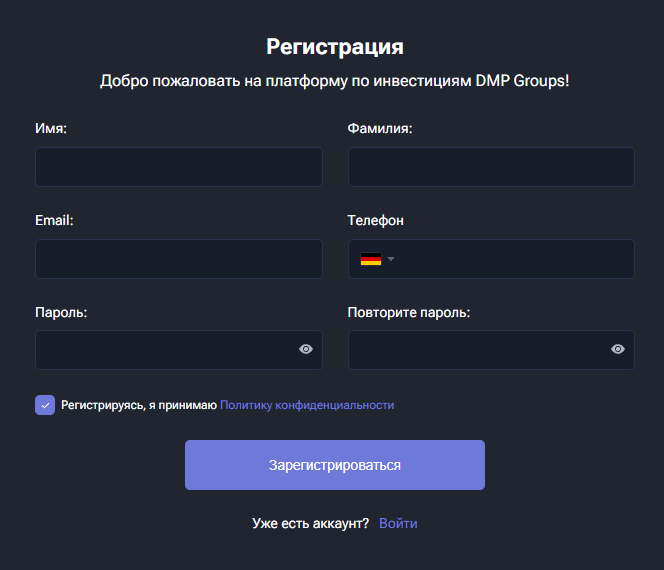
Task: Click the Повторите пароль label text
Action: [409, 312]
